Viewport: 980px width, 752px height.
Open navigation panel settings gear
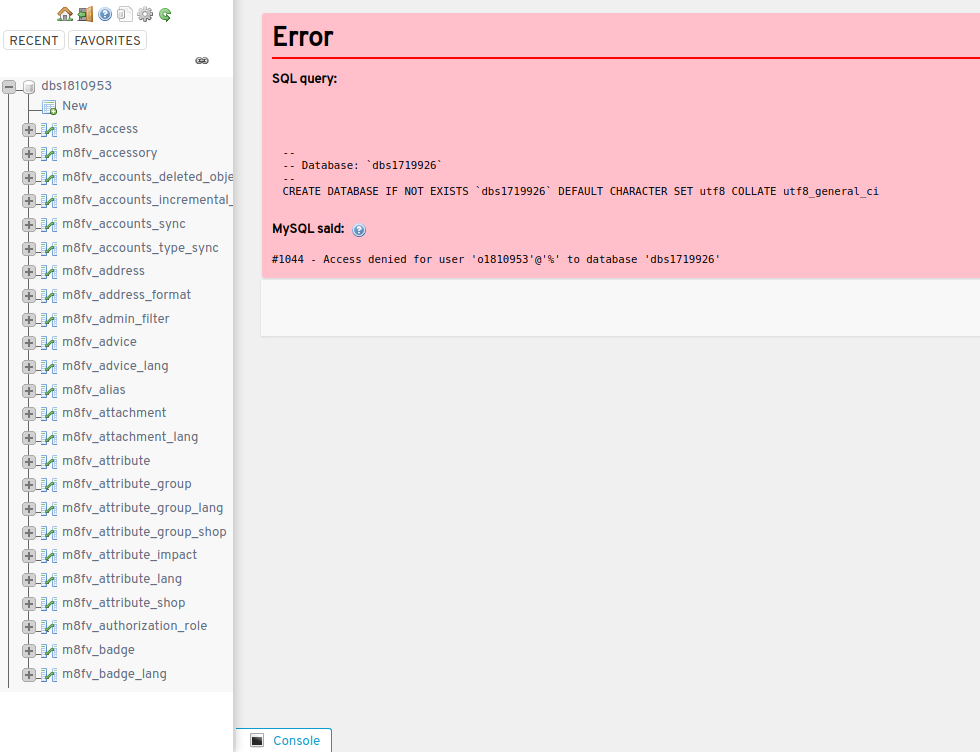point(145,14)
